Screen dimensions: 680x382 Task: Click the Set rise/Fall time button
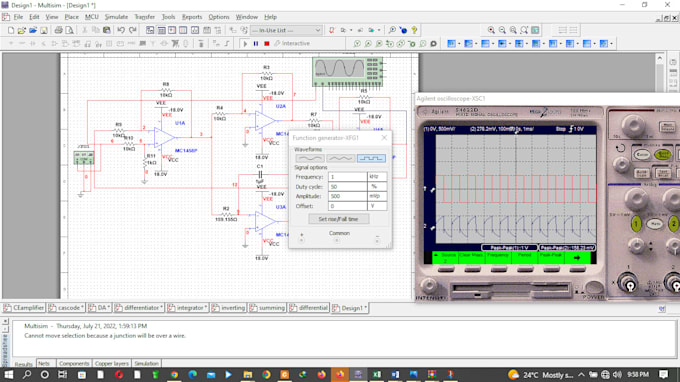point(339,219)
